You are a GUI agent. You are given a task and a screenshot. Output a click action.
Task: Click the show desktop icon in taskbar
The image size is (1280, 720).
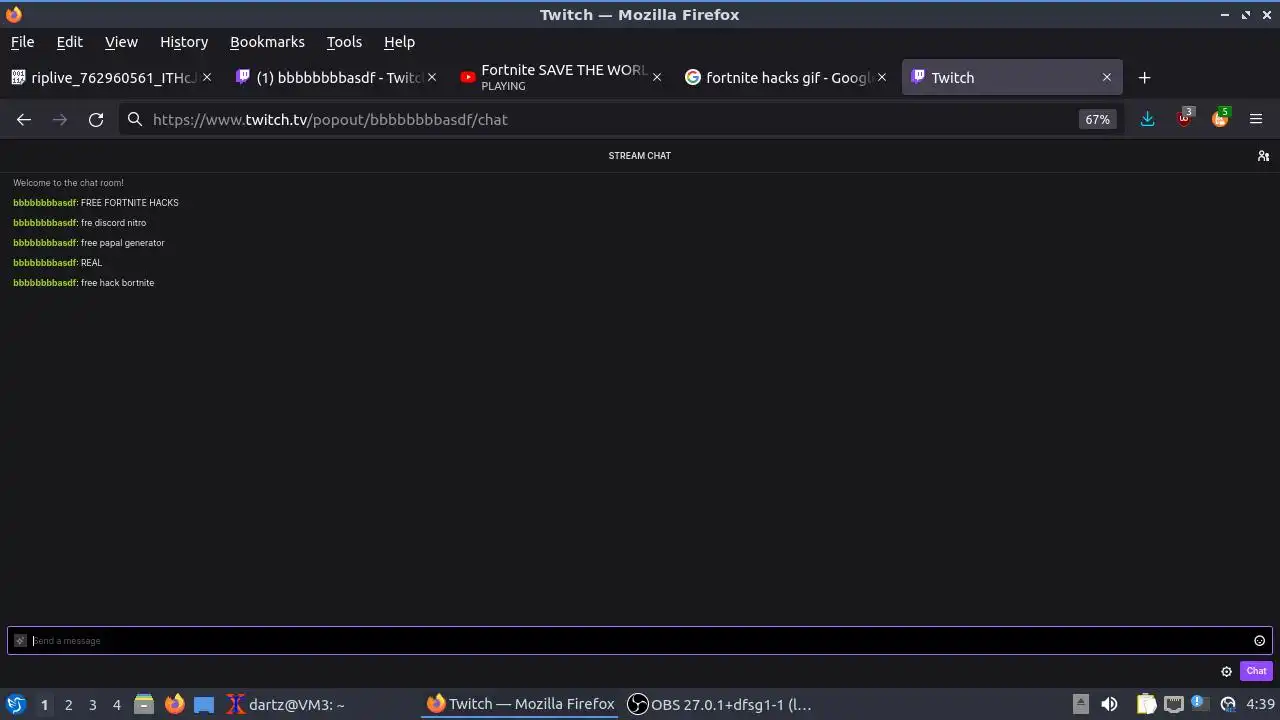(204, 704)
